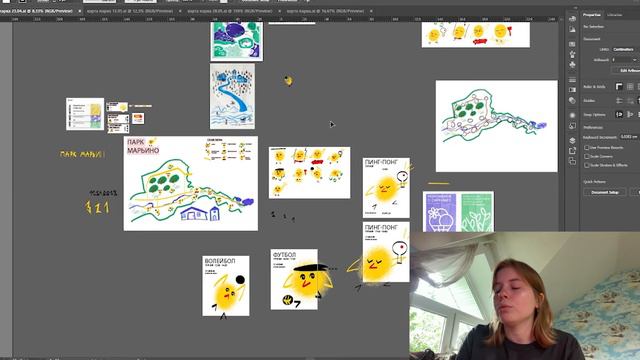The image size is (640, 360).
Task: Toggle Snap to Point in Snap Options
Action: click(x=619, y=114)
